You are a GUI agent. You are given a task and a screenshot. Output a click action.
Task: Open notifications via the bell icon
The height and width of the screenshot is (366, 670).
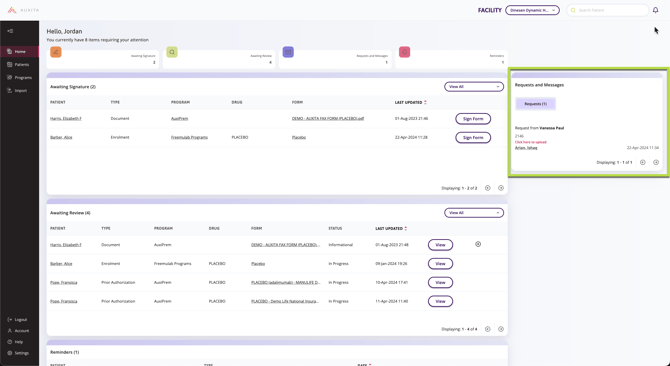655,10
